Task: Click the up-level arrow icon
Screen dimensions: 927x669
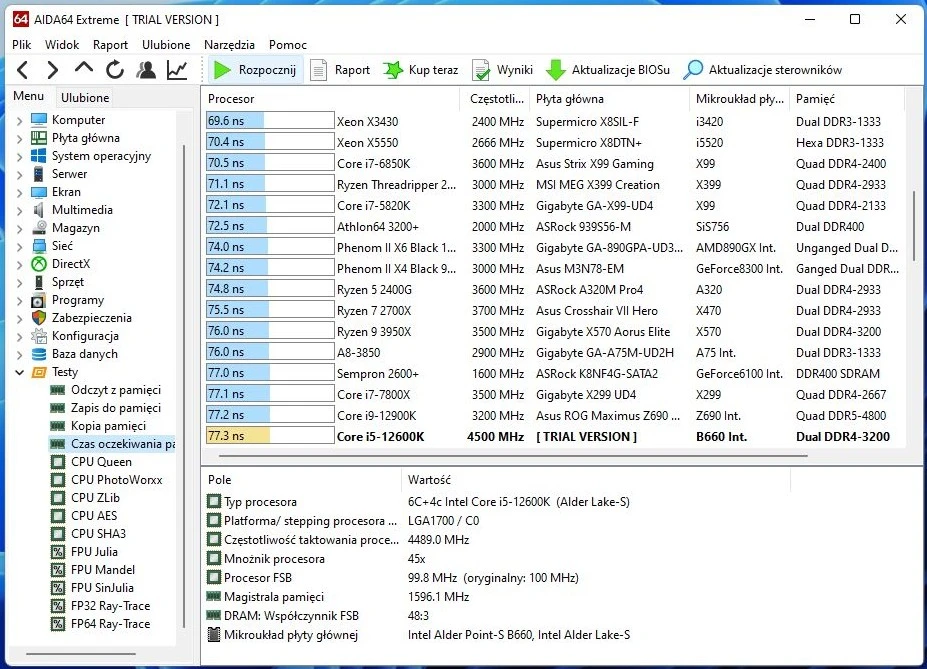Action: click(x=84, y=70)
